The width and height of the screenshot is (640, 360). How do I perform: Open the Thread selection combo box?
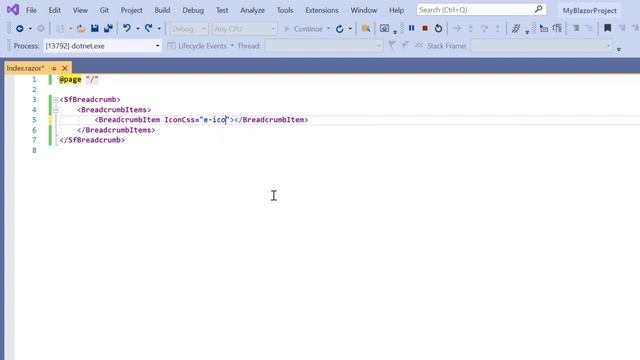tap(324, 46)
